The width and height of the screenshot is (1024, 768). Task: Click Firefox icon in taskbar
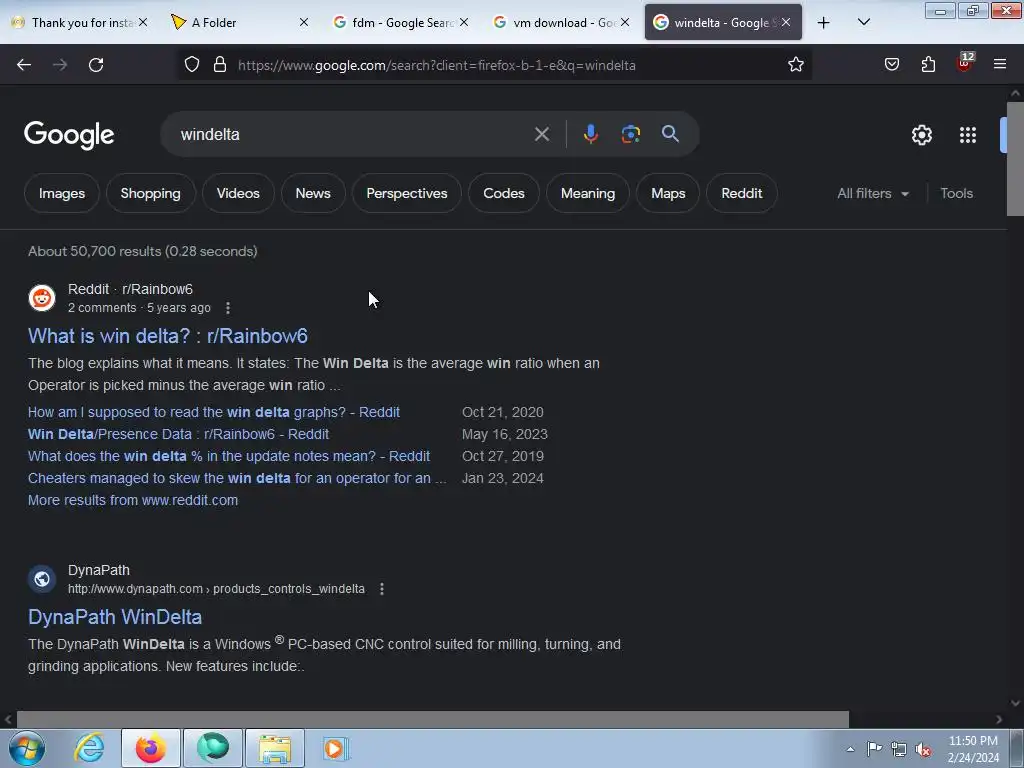(151, 748)
